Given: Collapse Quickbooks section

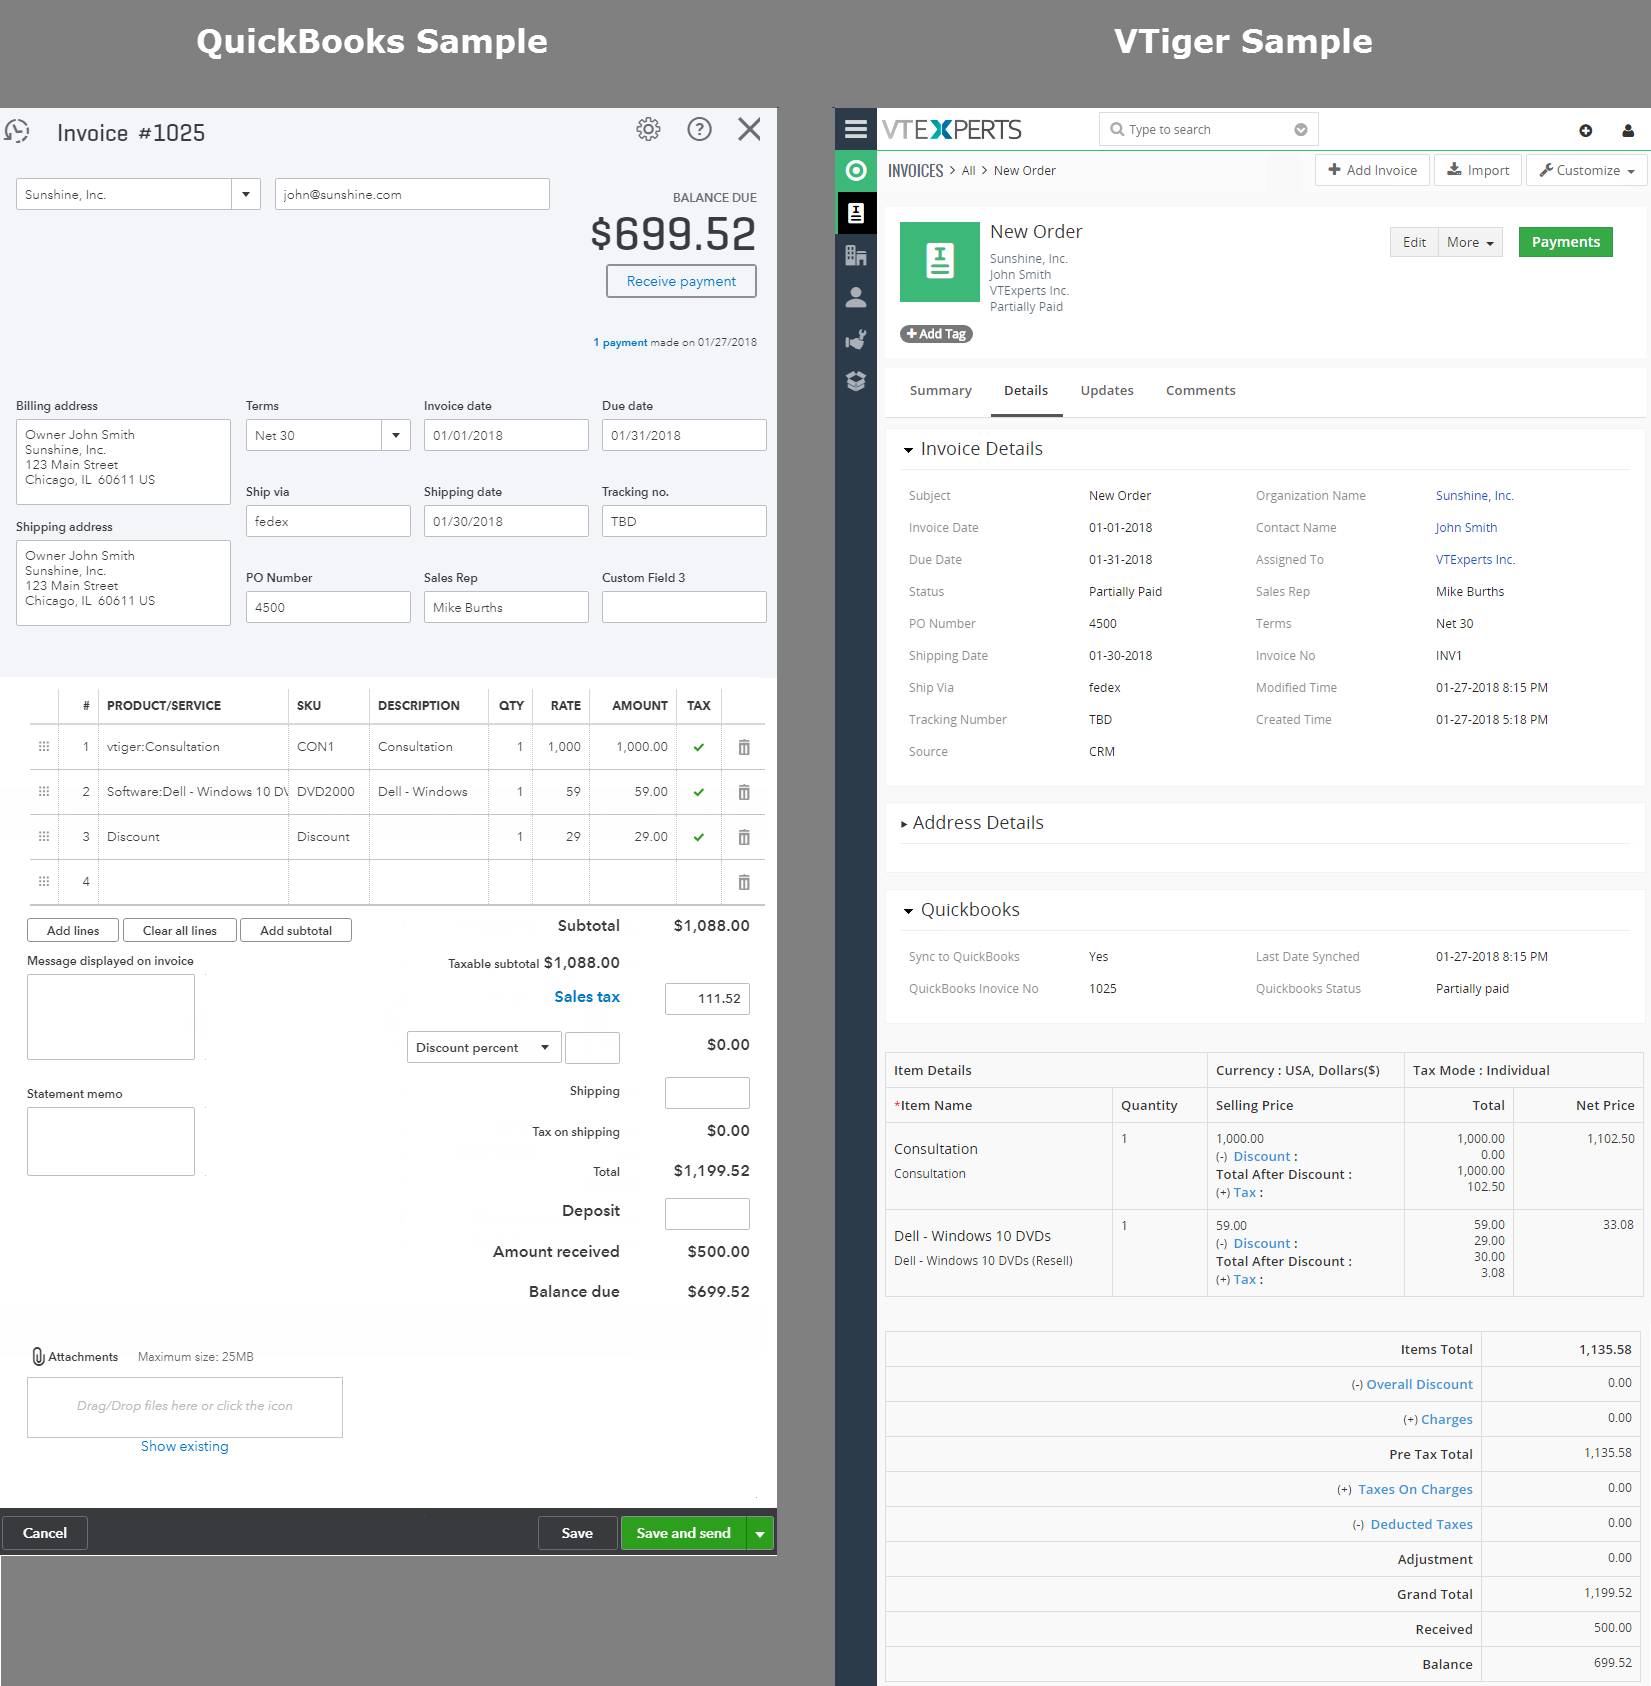Looking at the screenshot, I should (x=909, y=911).
